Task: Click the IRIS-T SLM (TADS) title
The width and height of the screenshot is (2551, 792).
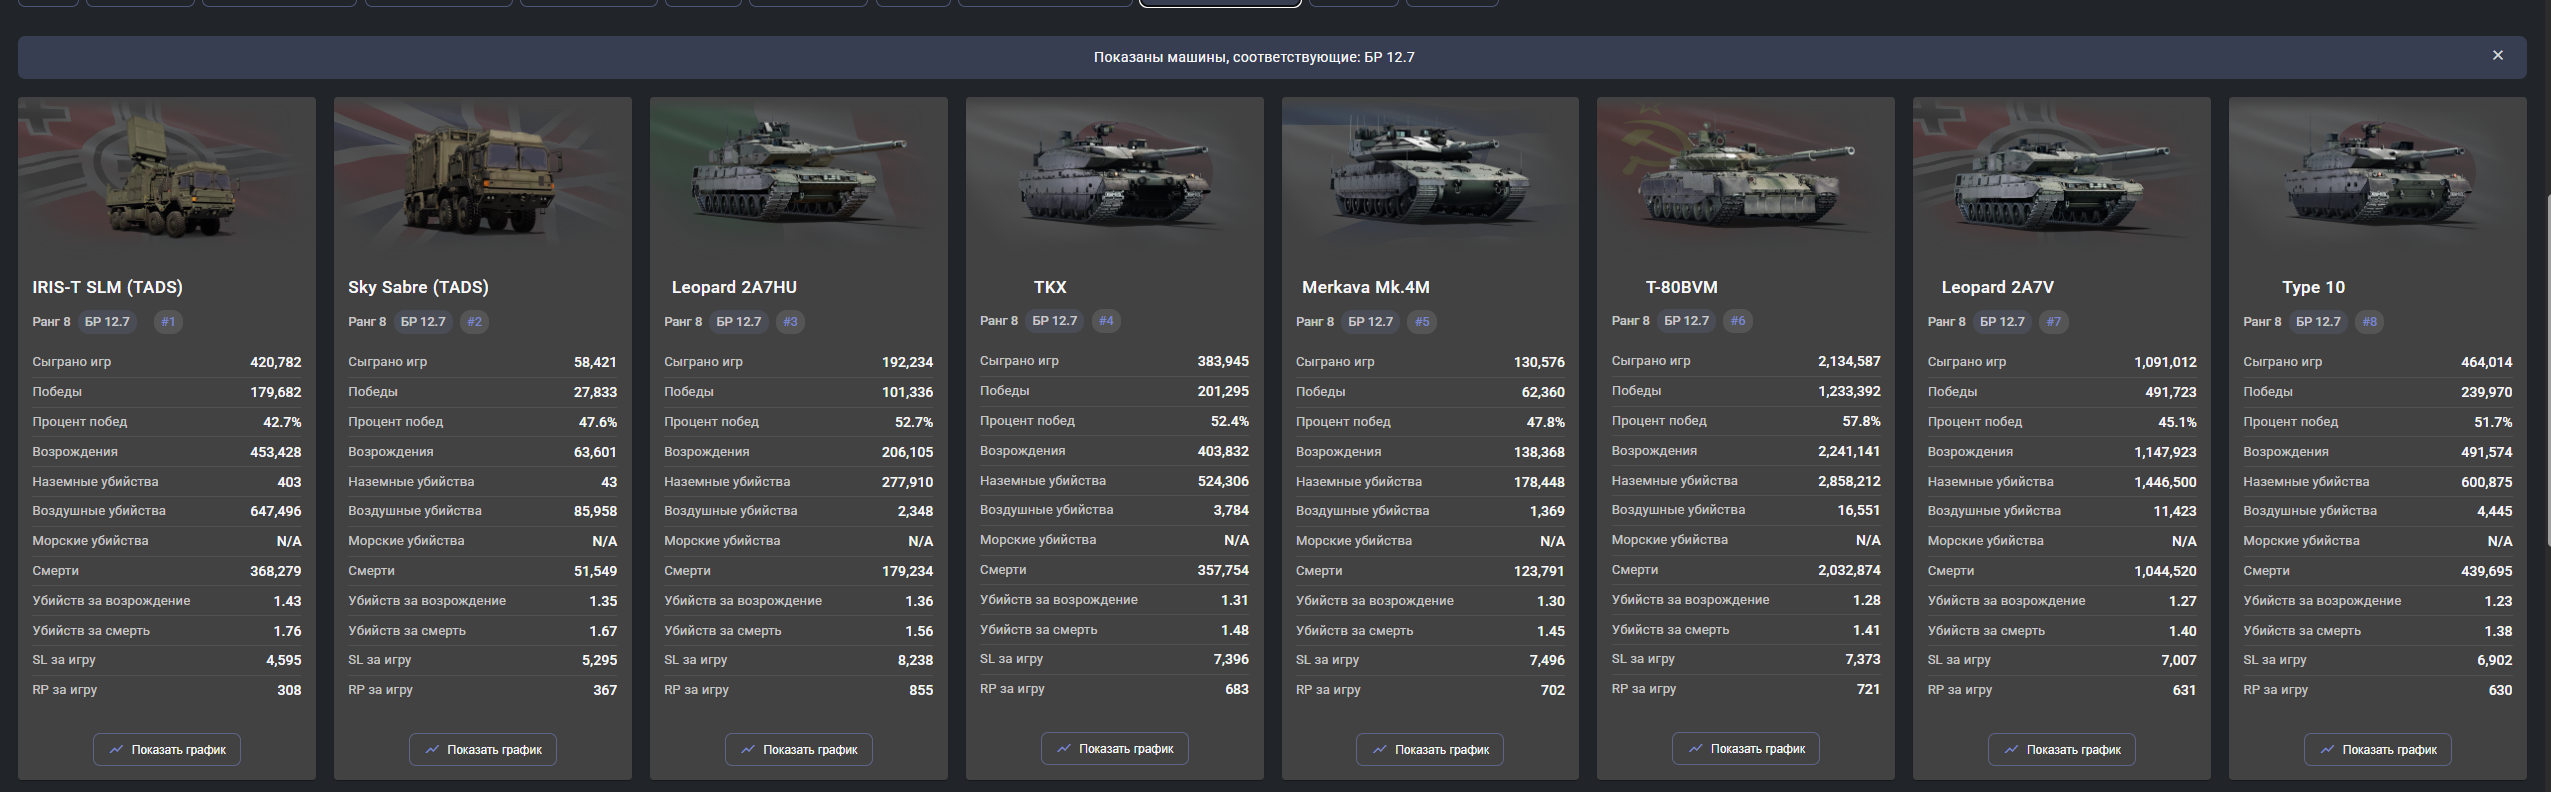Action: pyautogui.click(x=107, y=287)
